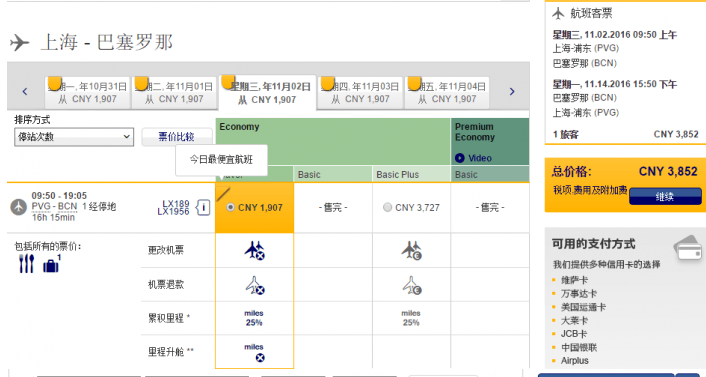Select the November 03 Thursday date tab

point(361,93)
